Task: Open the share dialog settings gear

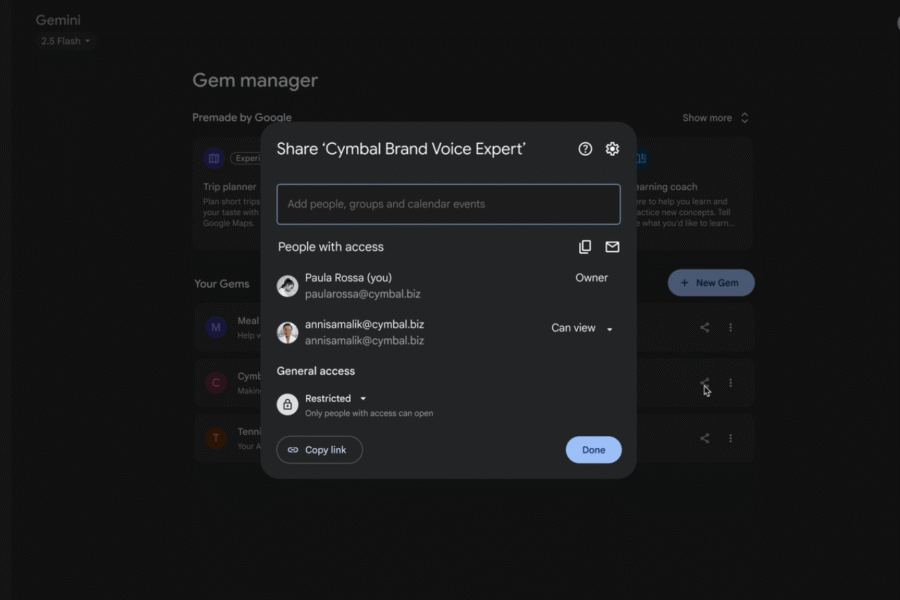Action: point(612,148)
